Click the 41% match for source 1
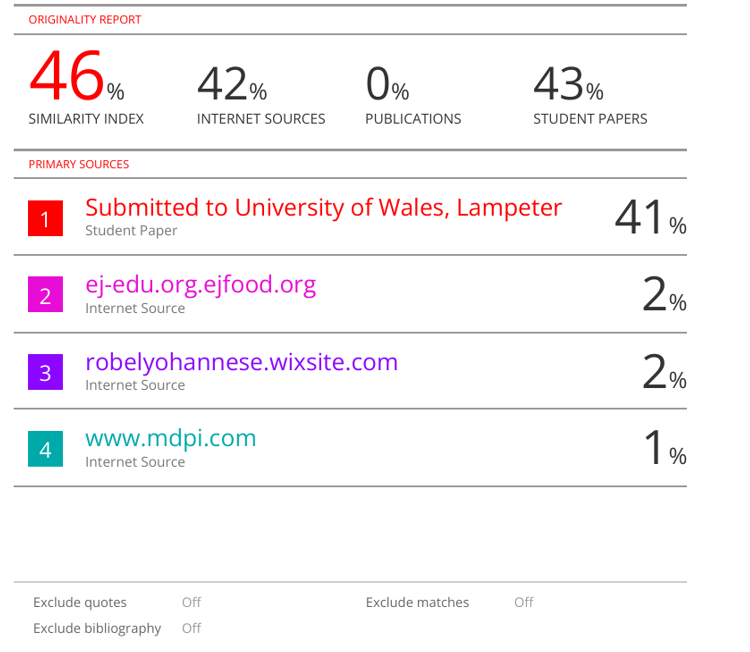This screenshot has width=750, height=652. pyautogui.click(x=649, y=218)
